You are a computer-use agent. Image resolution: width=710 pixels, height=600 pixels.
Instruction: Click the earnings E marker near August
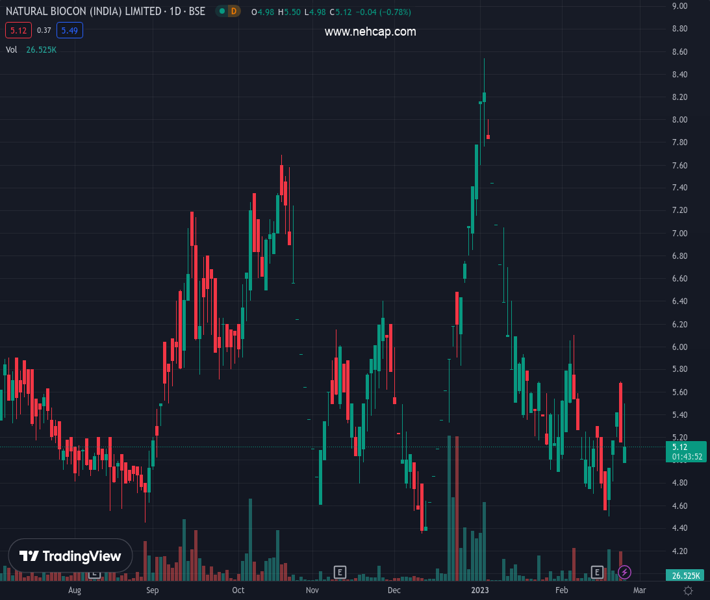click(96, 573)
